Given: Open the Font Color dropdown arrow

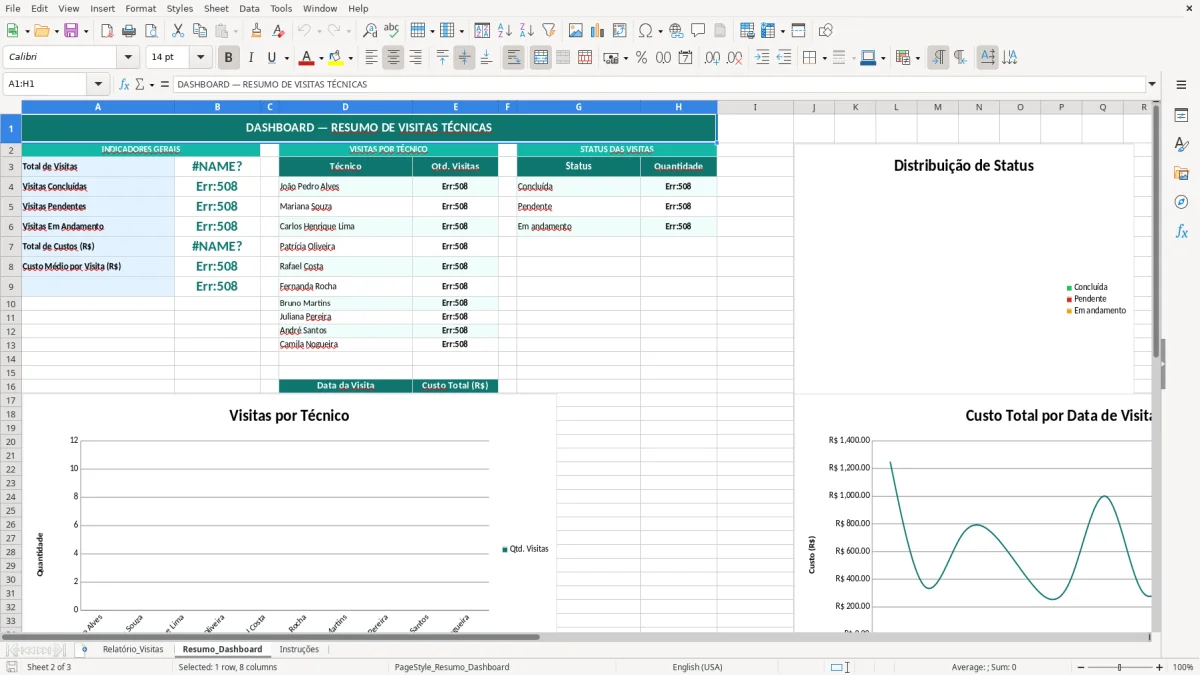Looking at the screenshot, I should coord(321,58).
